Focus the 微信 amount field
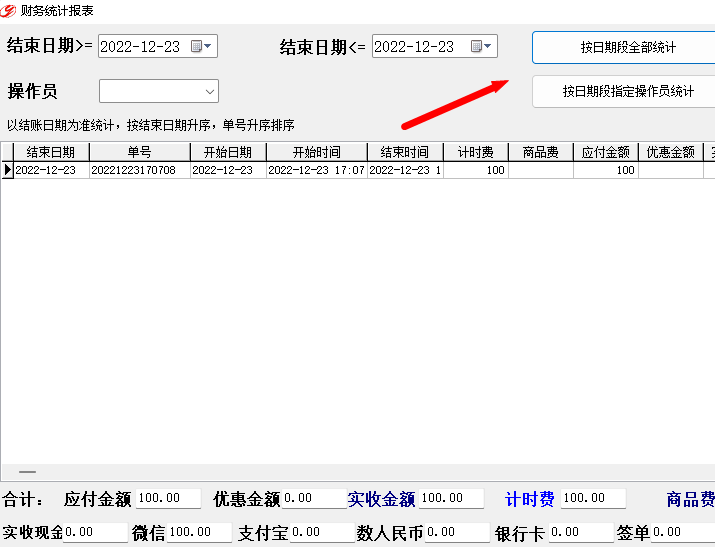 [x=199, y=532]
